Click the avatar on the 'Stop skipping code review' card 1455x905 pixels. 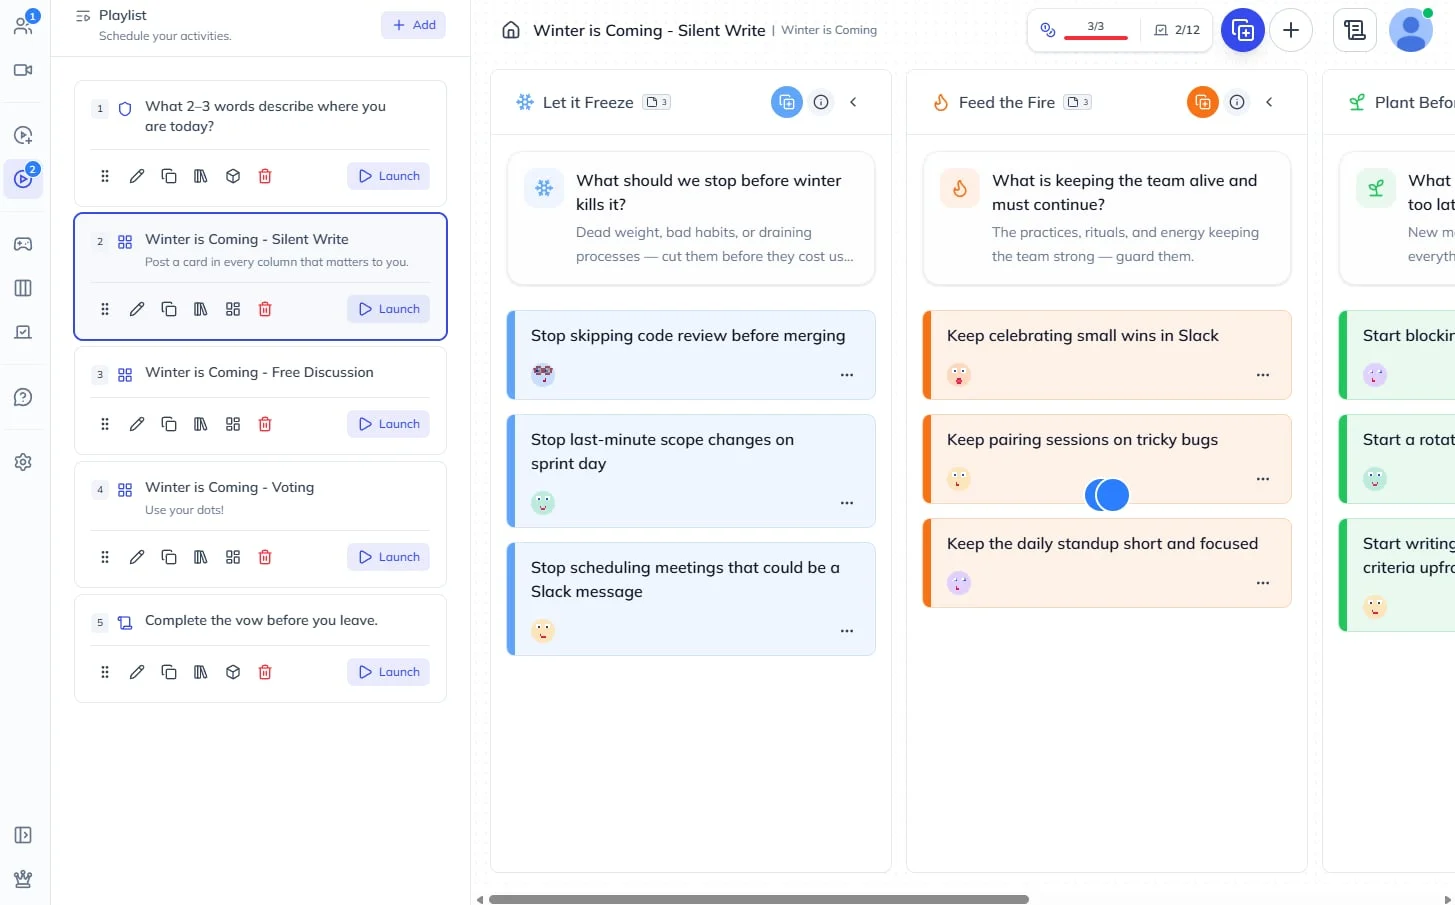click(543, 375)
